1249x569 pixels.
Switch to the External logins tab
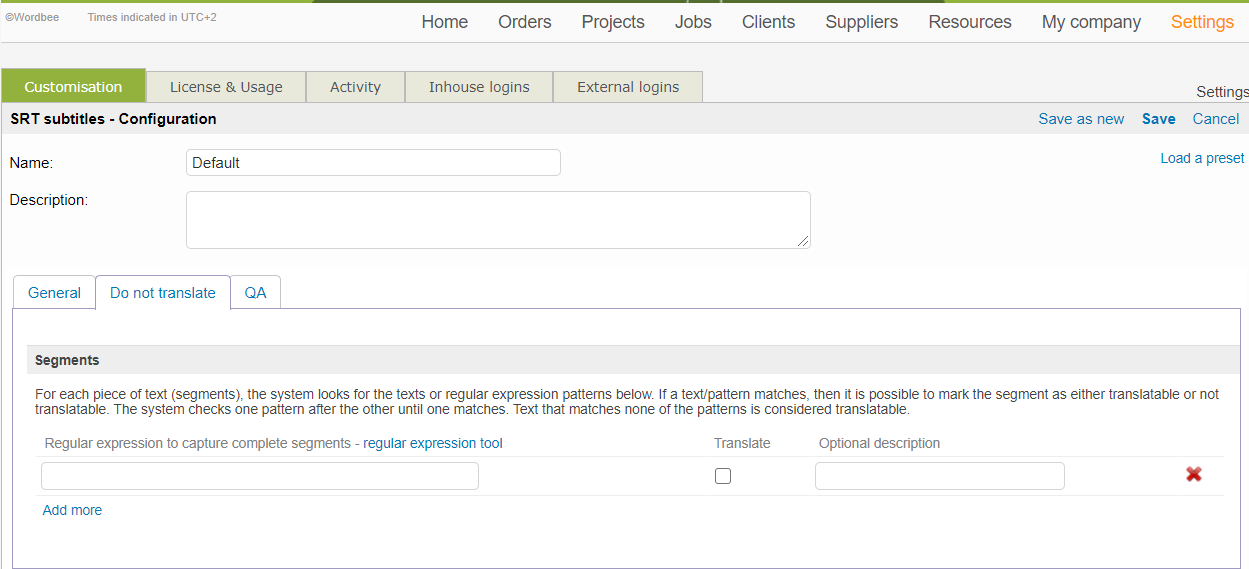[x=628, y=87]
